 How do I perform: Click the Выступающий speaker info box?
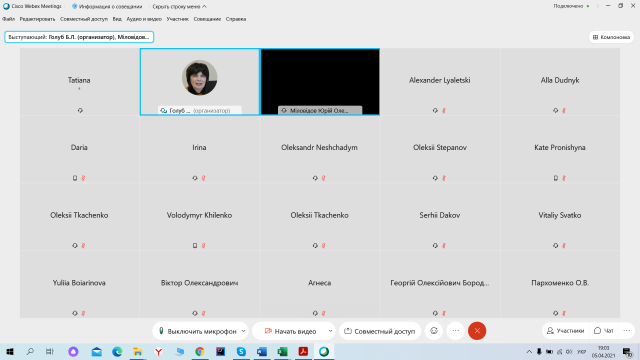click(x=79, y=37)
